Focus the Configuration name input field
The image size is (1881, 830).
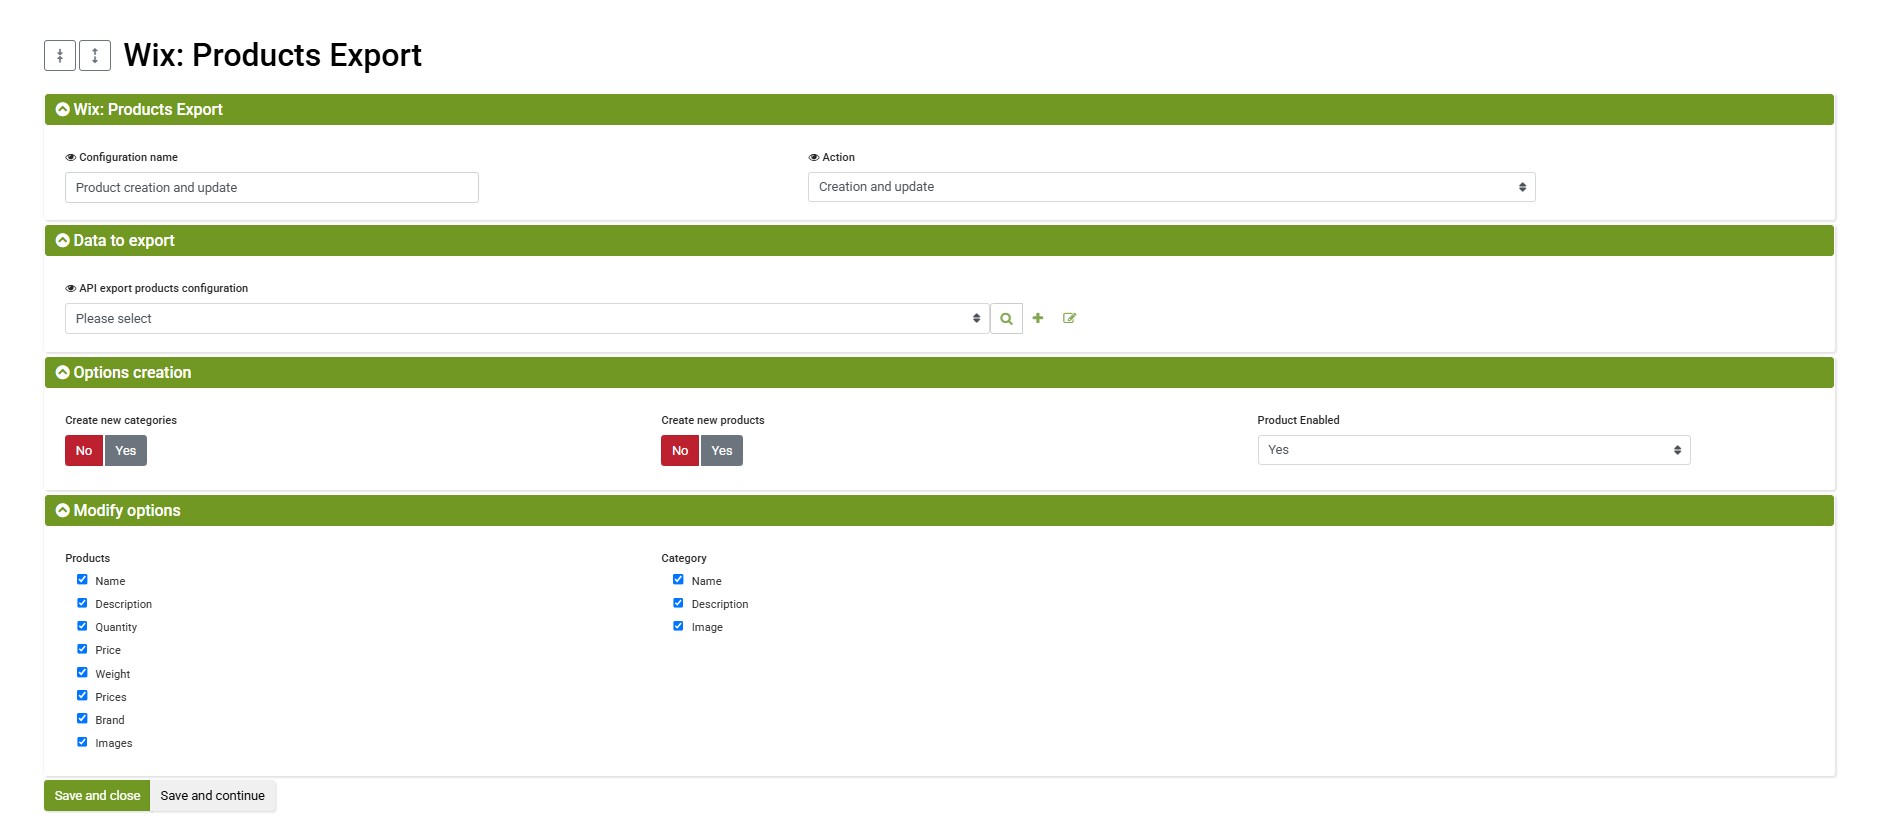272,187
